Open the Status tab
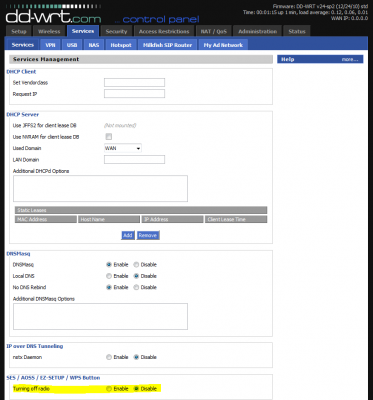This screenshot has width=373, height=400. point(297,31)
